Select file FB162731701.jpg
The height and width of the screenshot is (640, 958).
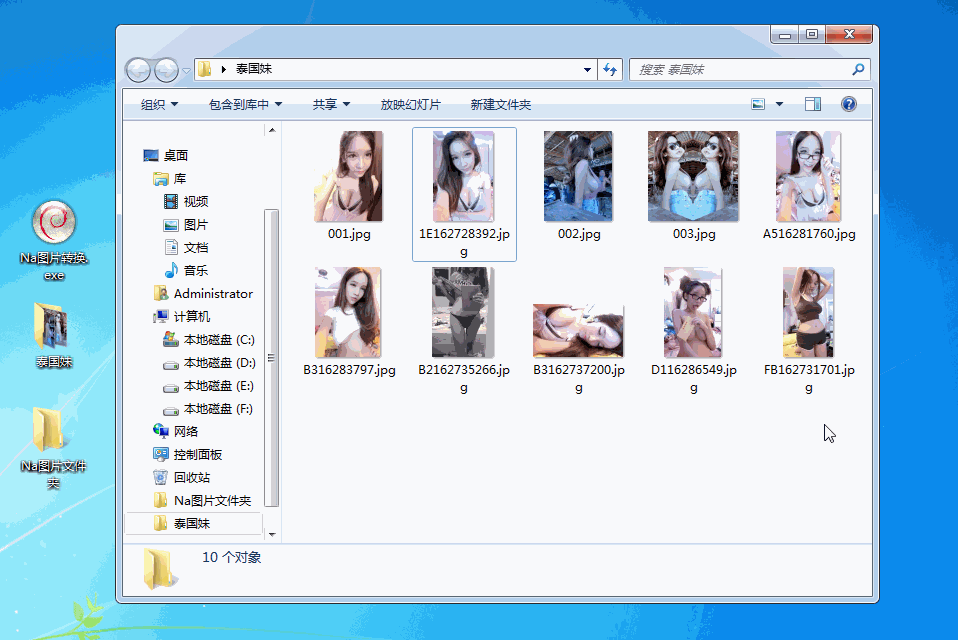coord(809,330)
